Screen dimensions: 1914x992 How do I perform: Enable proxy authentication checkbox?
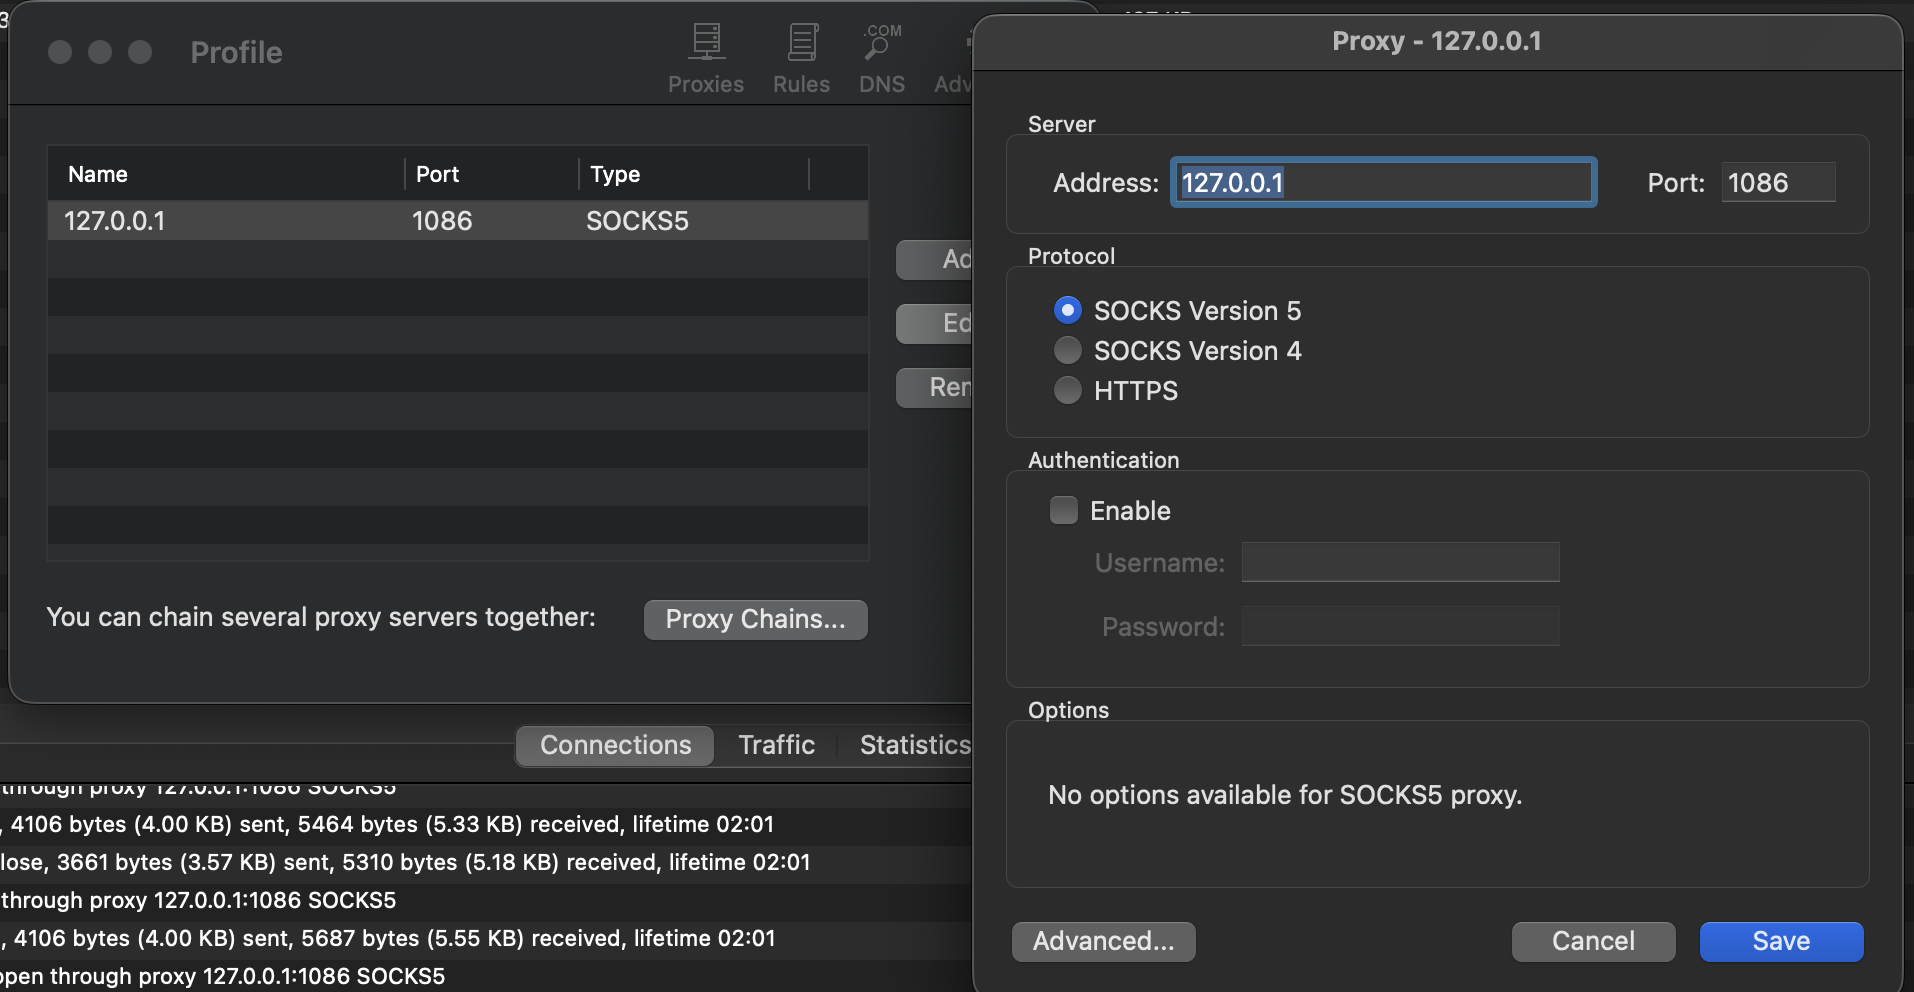[x=1064, y=511]
